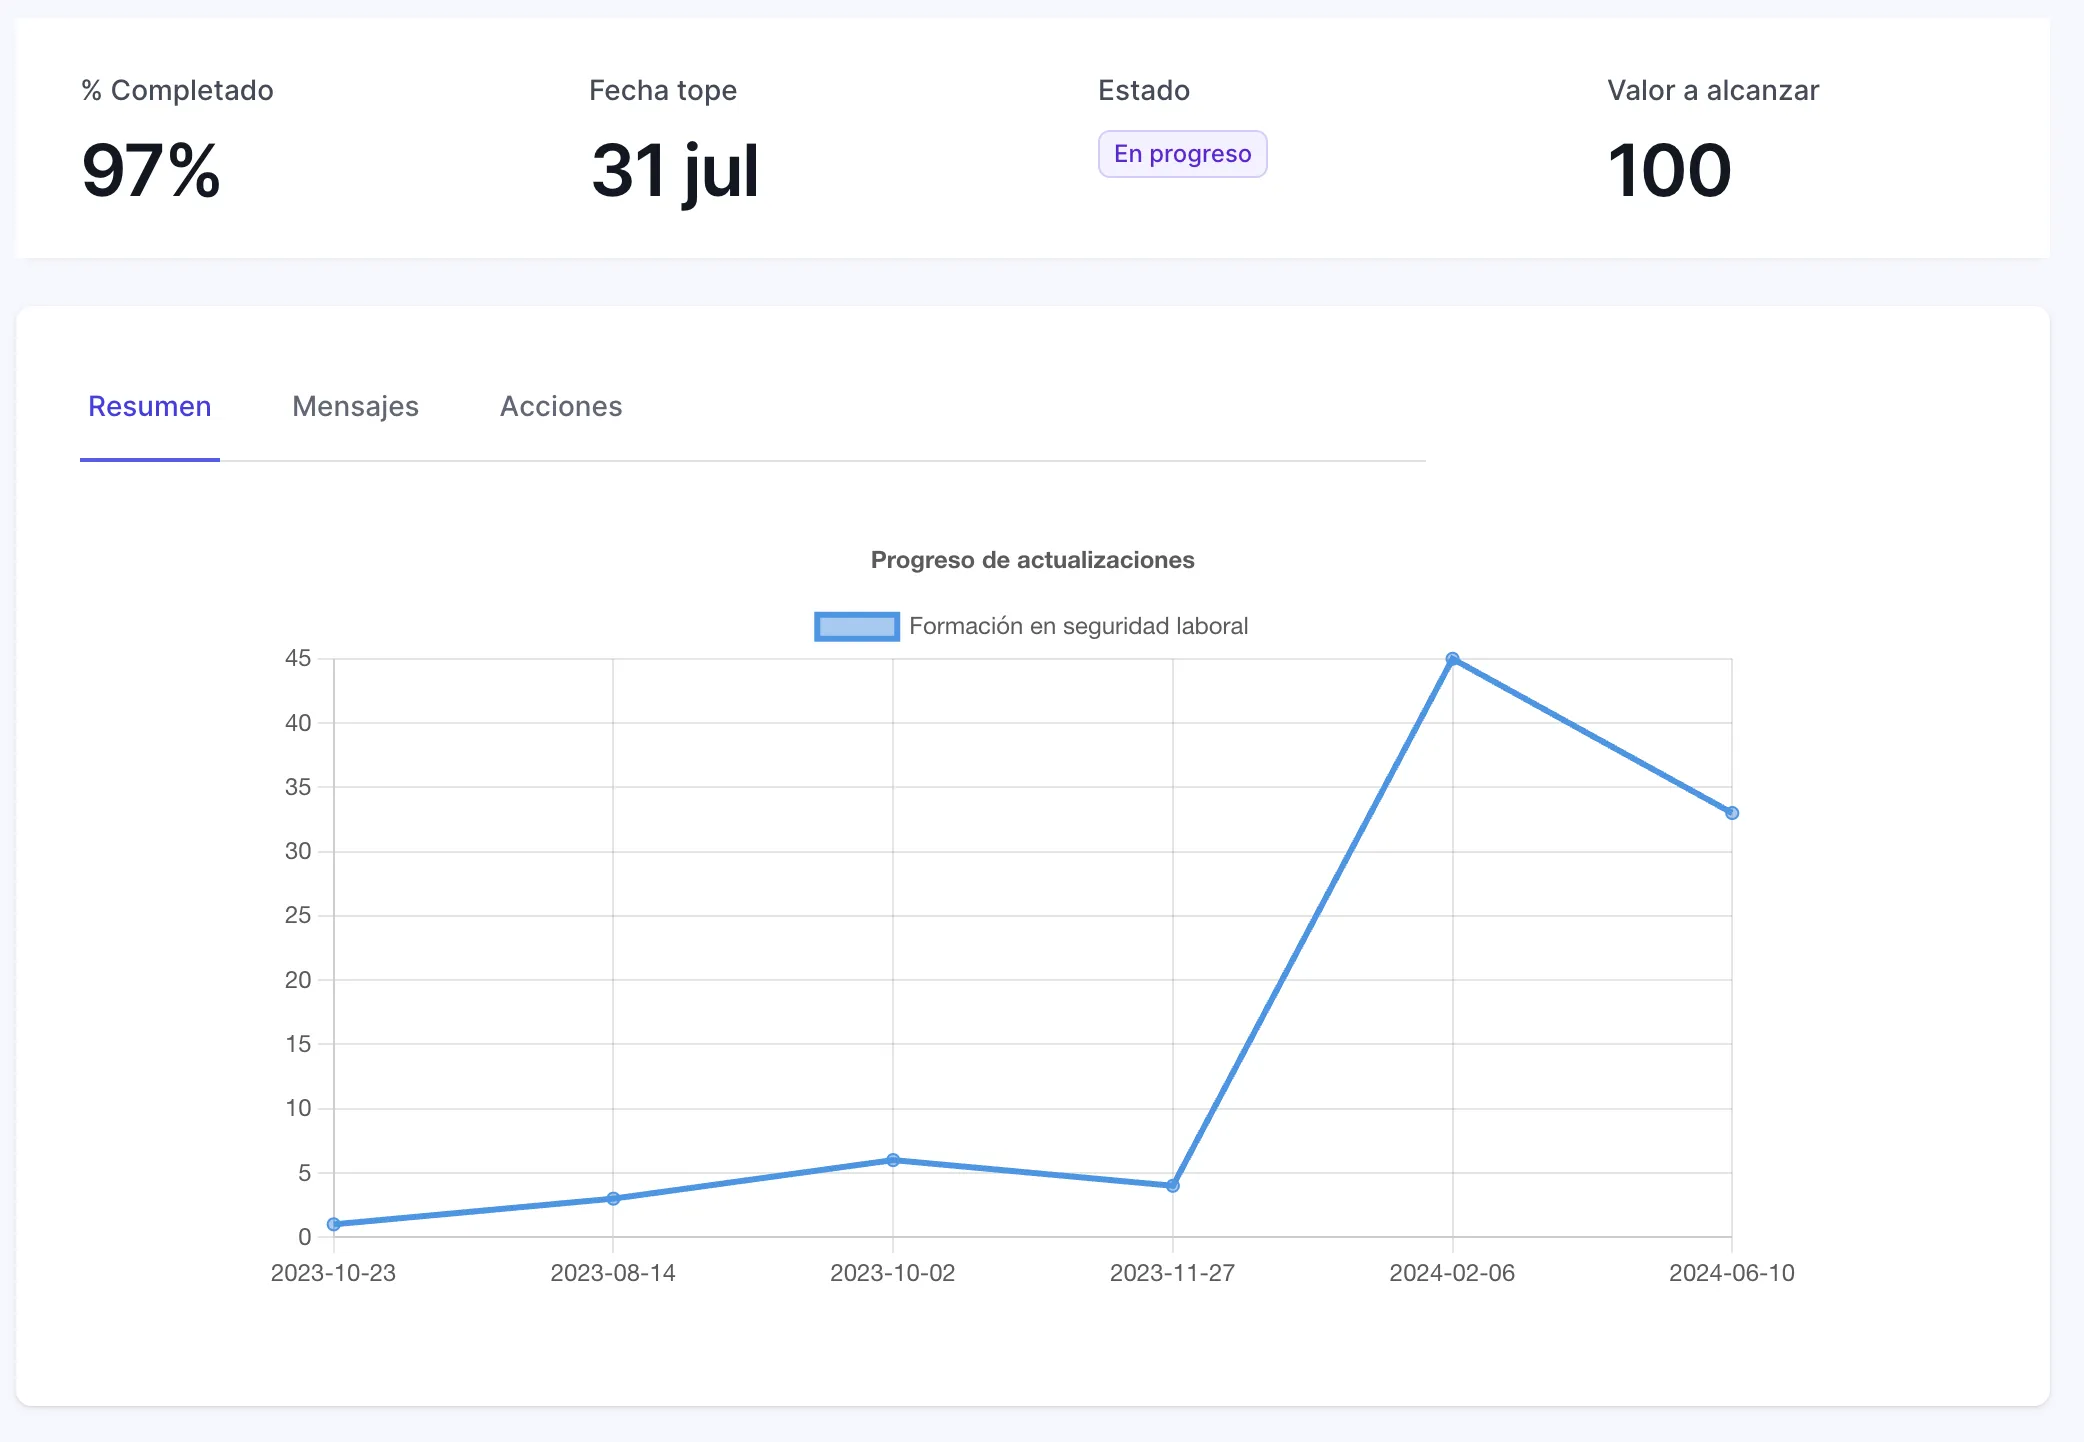Click the Fecha tope label
Image resolution: width=2084 pixels, height=1442 pixels.
coord(662,91)
